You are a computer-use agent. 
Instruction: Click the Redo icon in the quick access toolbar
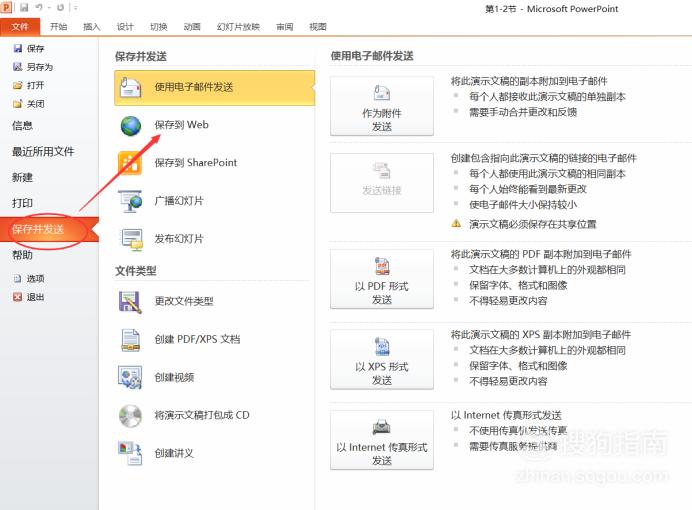(x=60, y=8)
